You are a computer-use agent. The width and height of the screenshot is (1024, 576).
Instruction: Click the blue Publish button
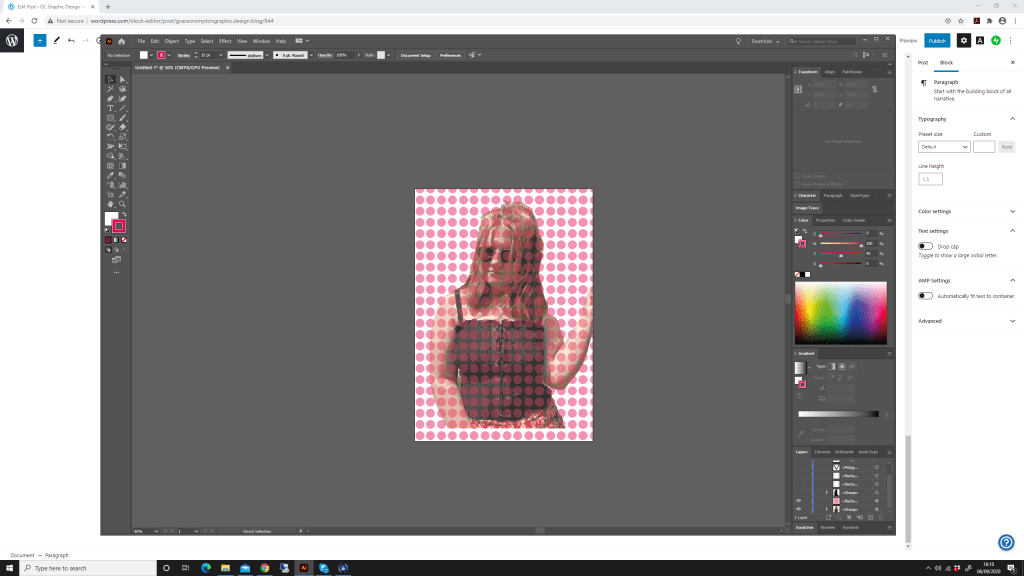(x=937, y=40)
